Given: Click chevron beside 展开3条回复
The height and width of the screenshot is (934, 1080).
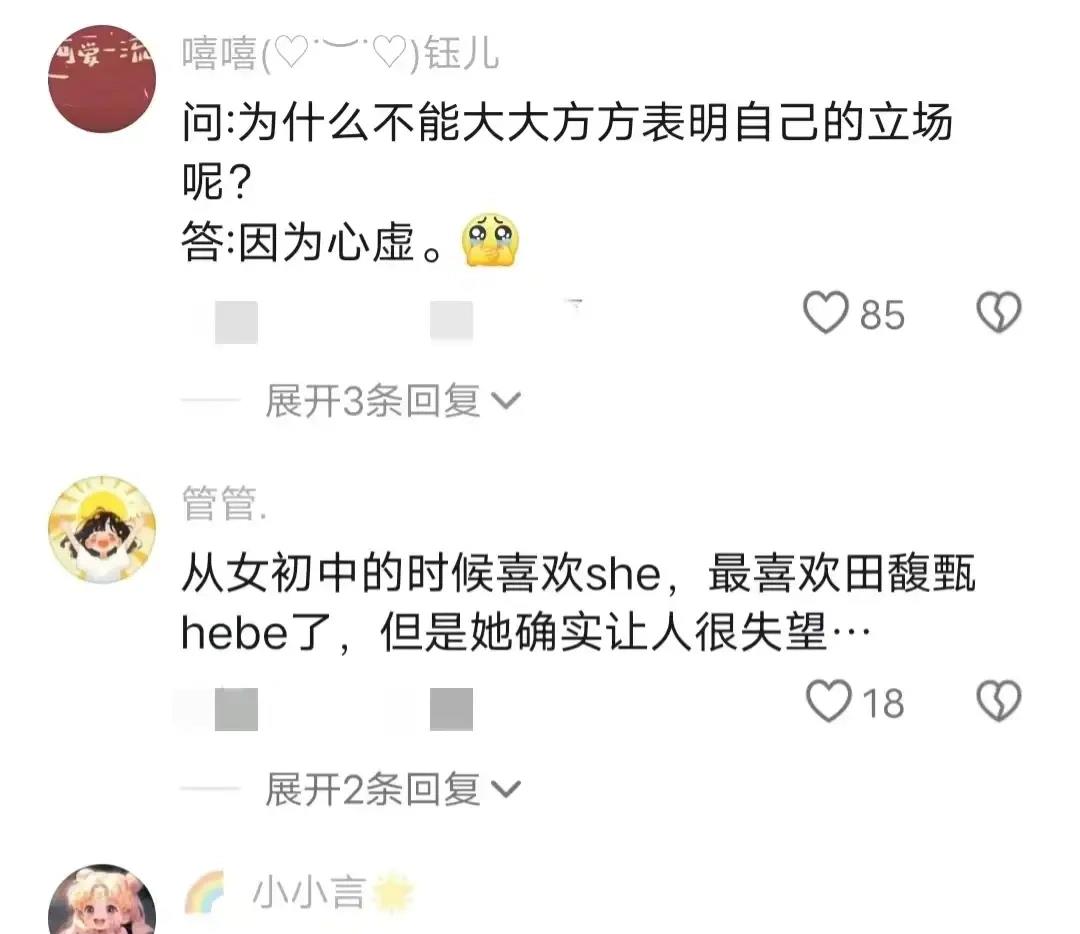Looking at the screenshot, I should 506,401.
